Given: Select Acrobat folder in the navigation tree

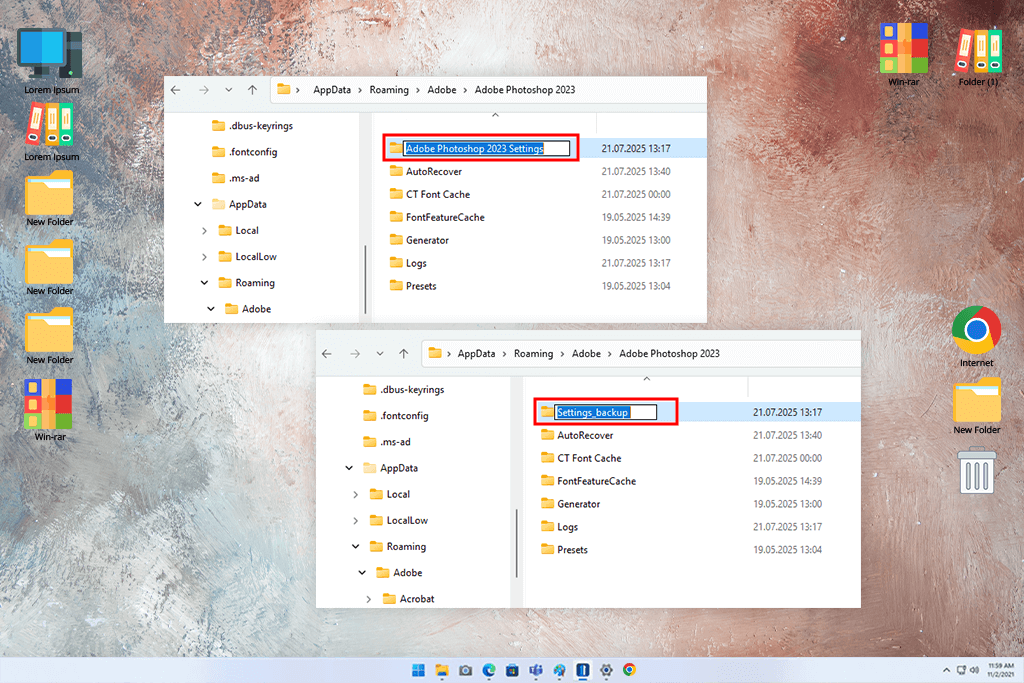Looking at the screenshot, I should pos(409,599).
